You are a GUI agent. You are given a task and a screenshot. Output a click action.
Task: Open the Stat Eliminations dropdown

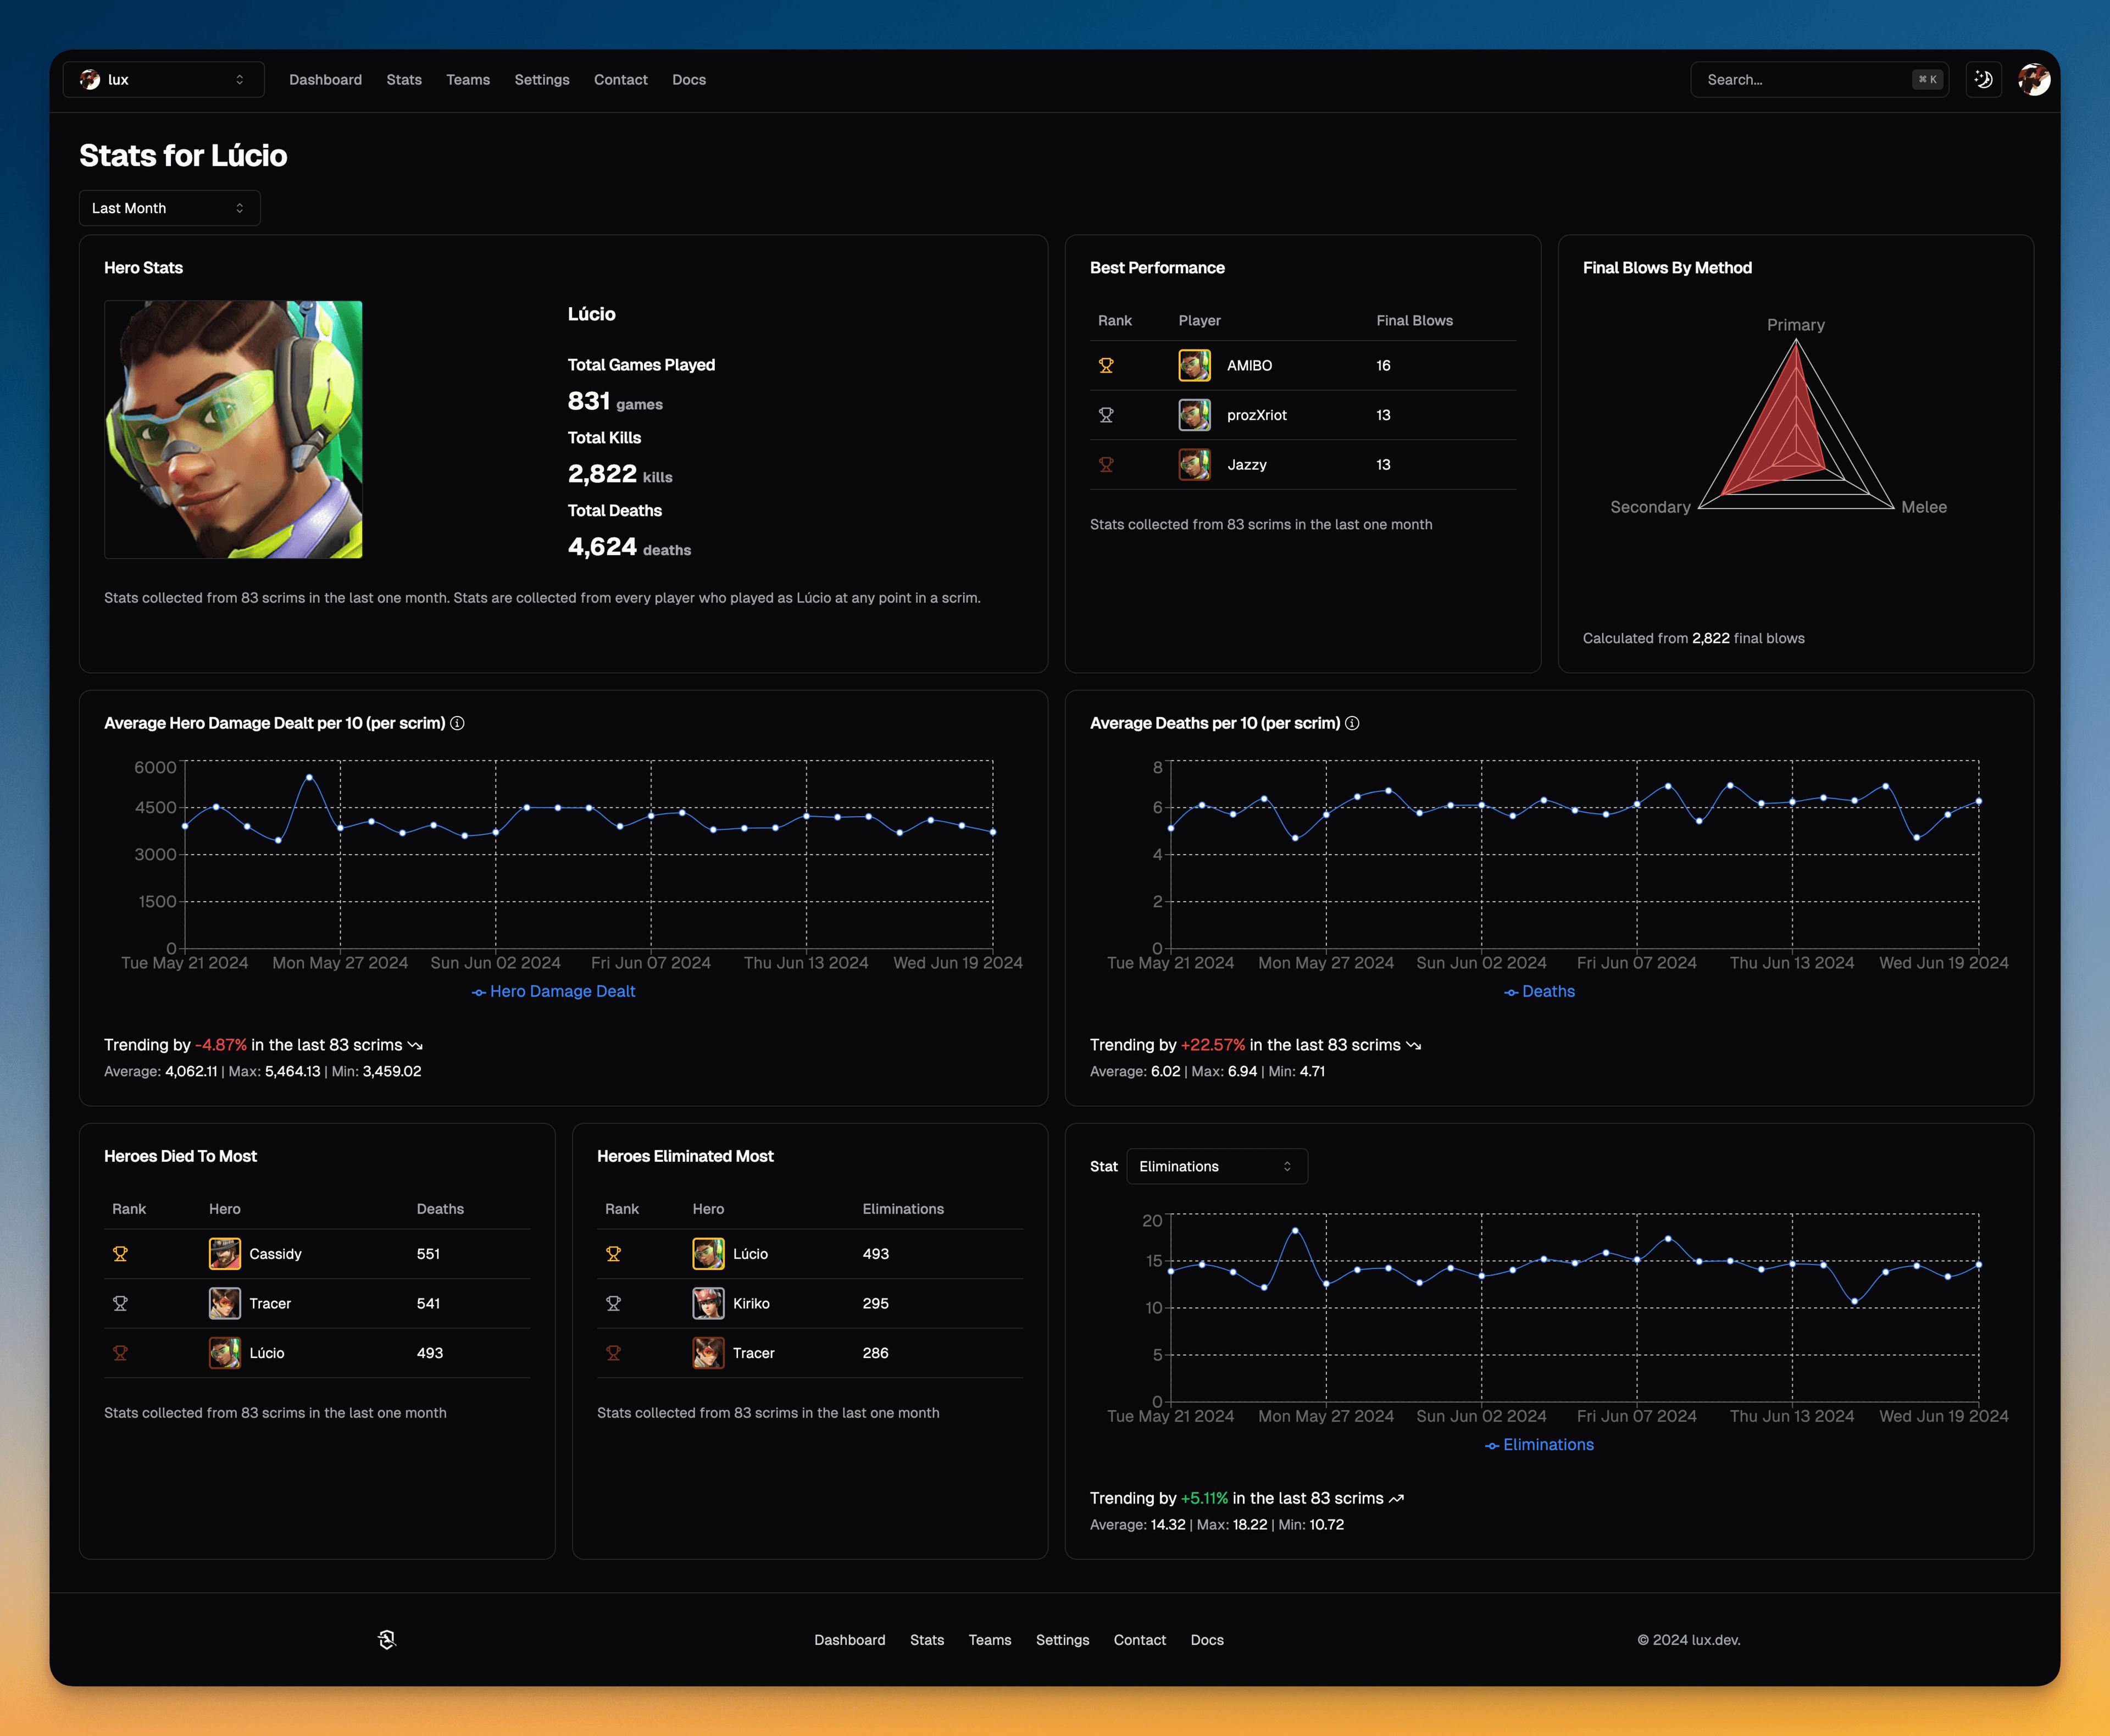tap(1217, 1166)
